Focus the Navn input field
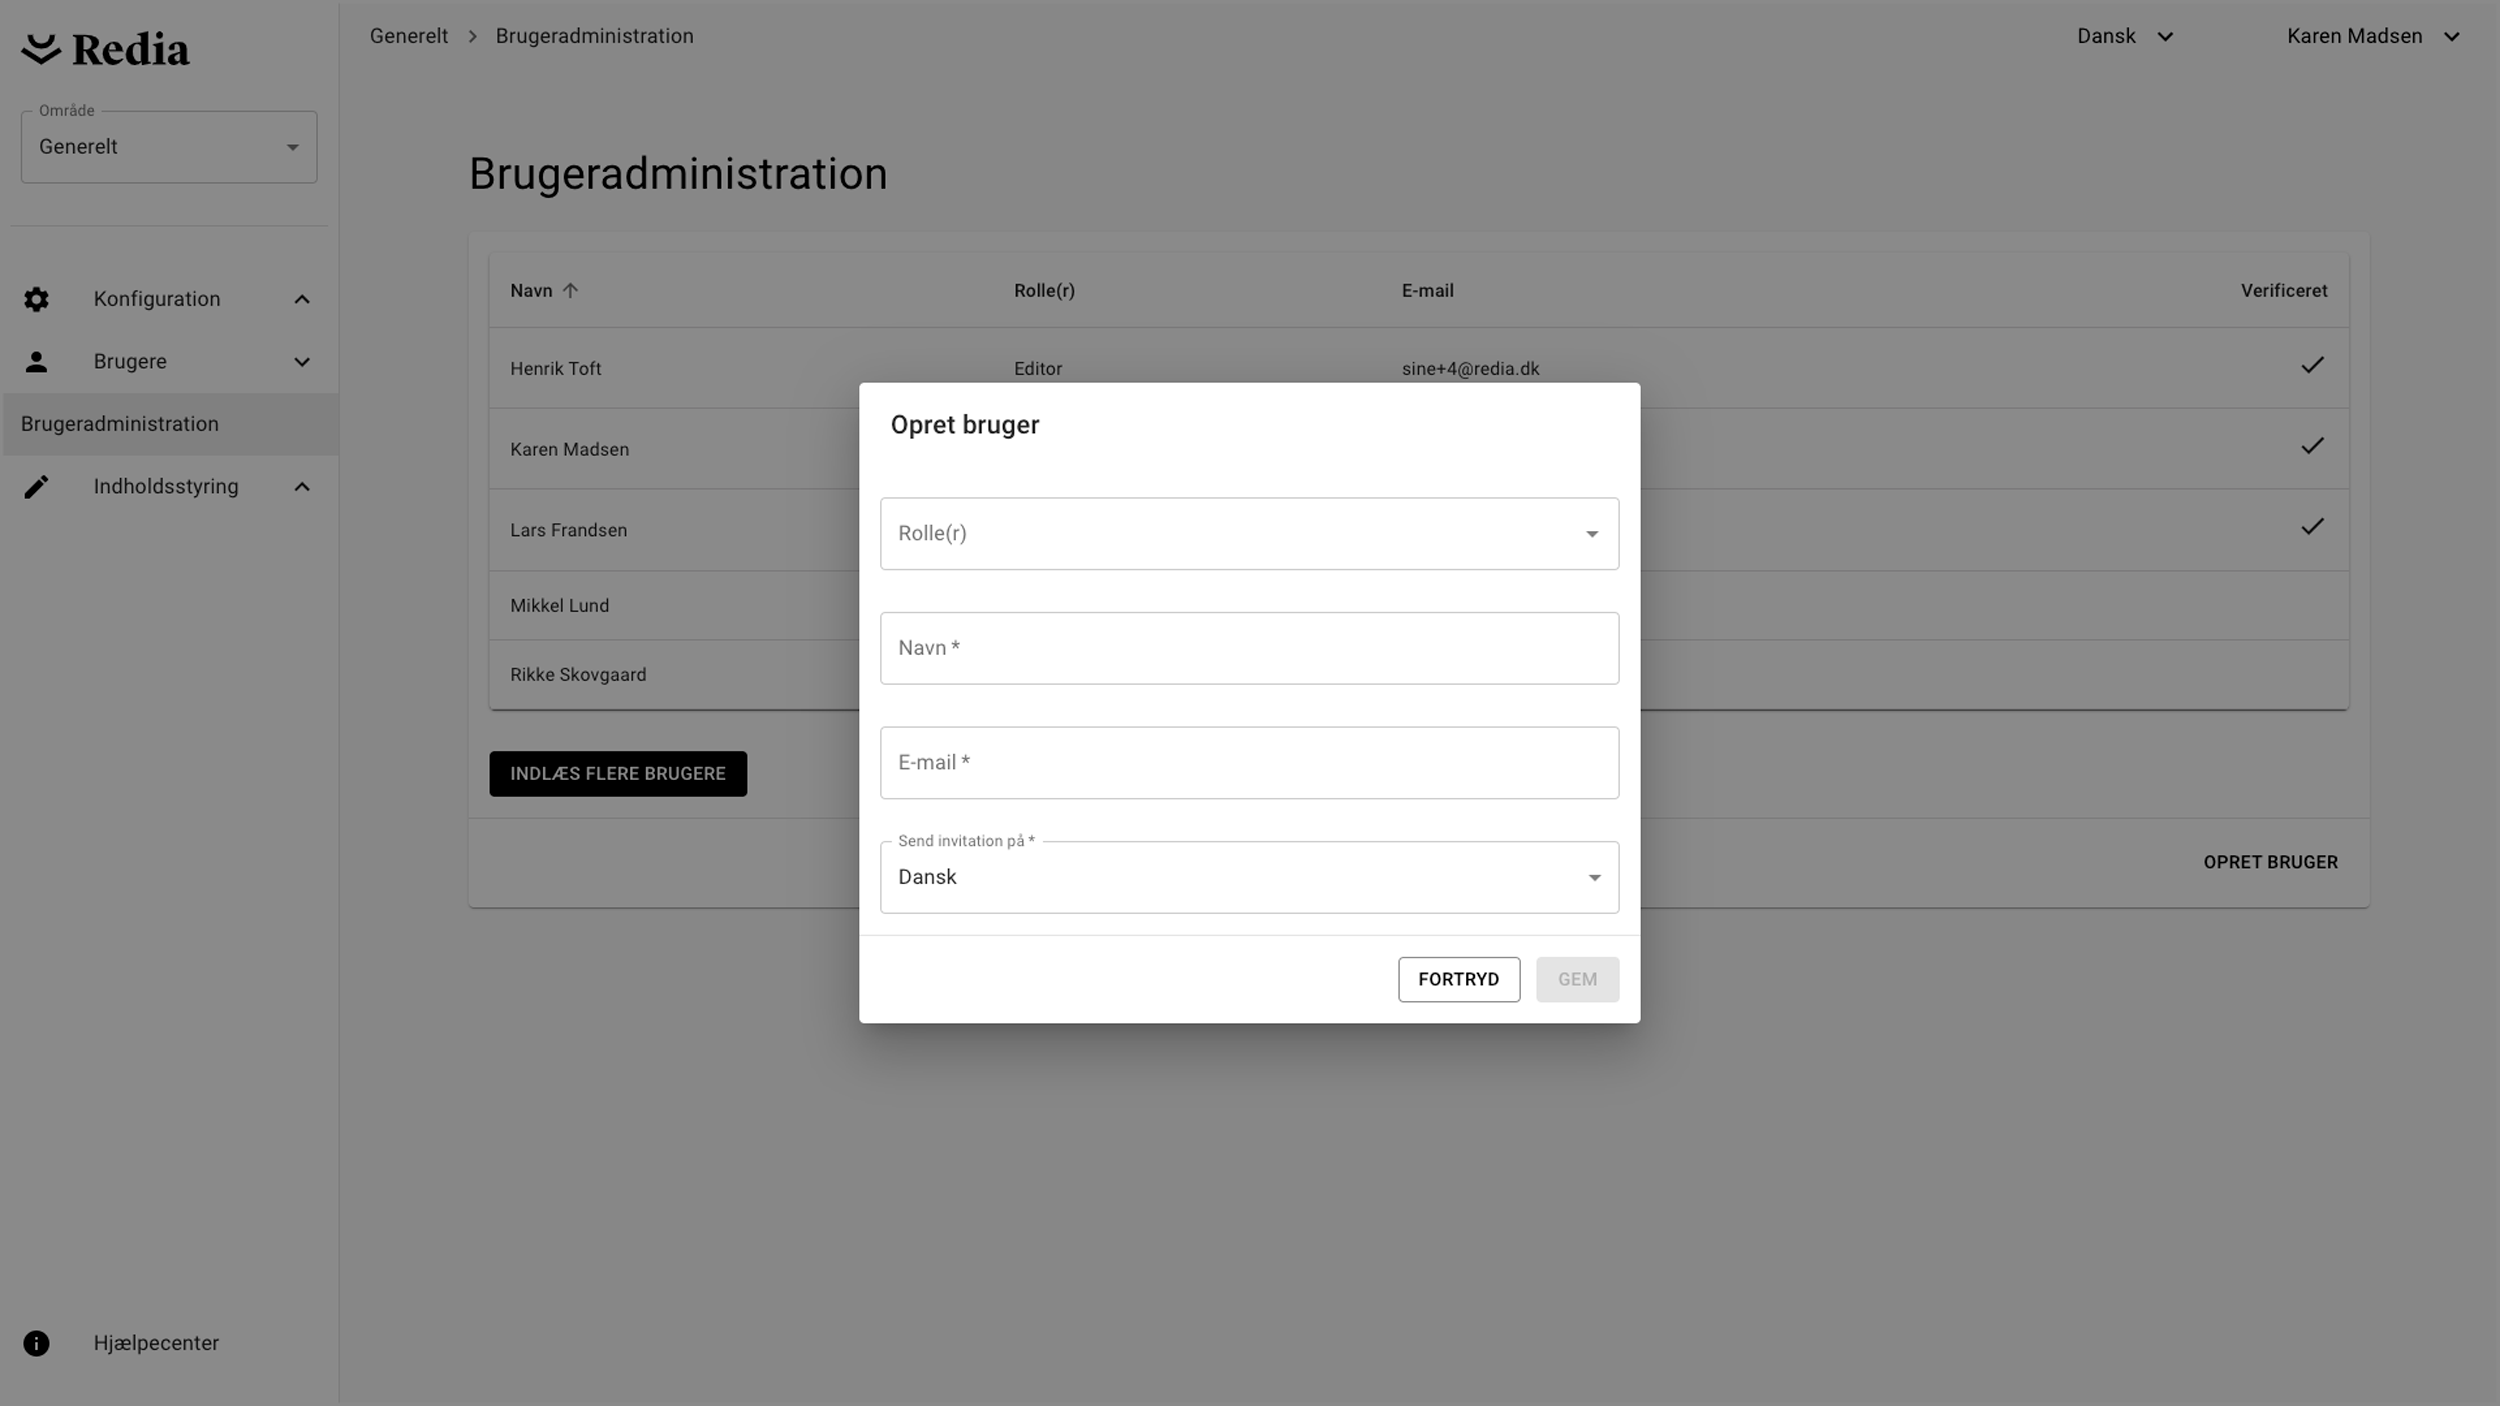Image resolution: width=2500 pixels, height=1406 pixels. point(1248,648)
